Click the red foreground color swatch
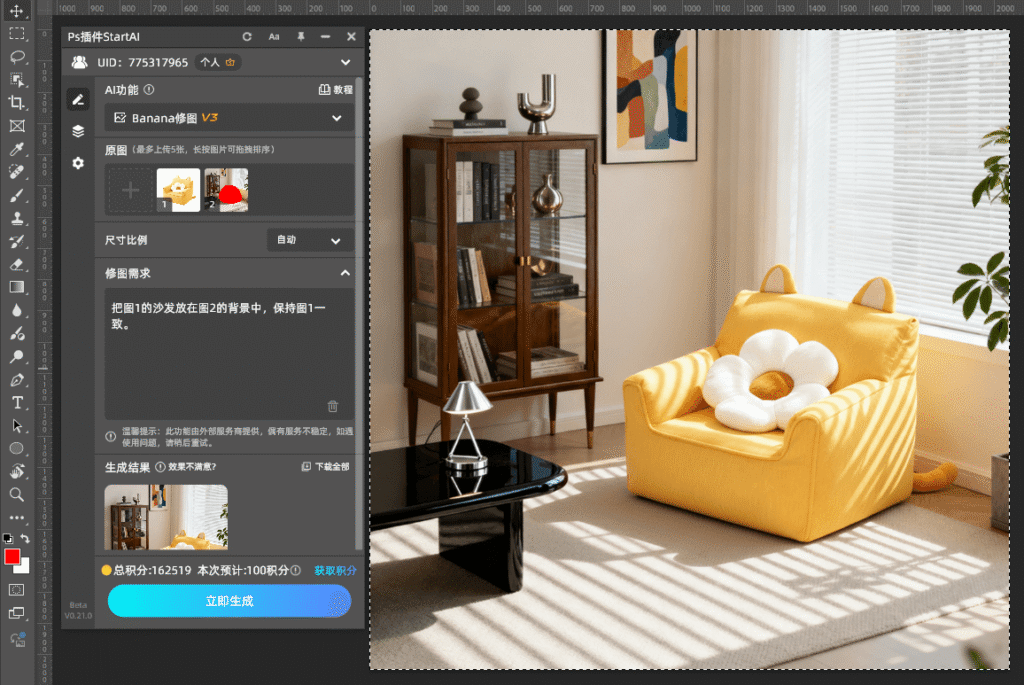The image size is (1024, 685). [x=12, y=557]
